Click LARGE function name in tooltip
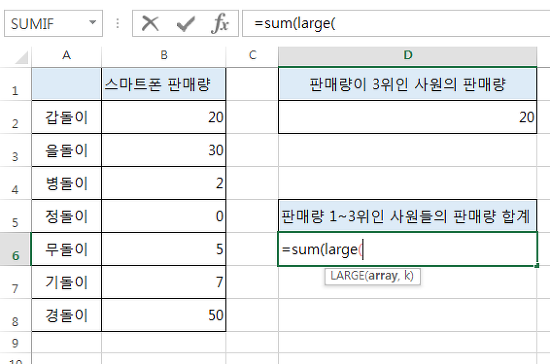 tap(347, 276)
